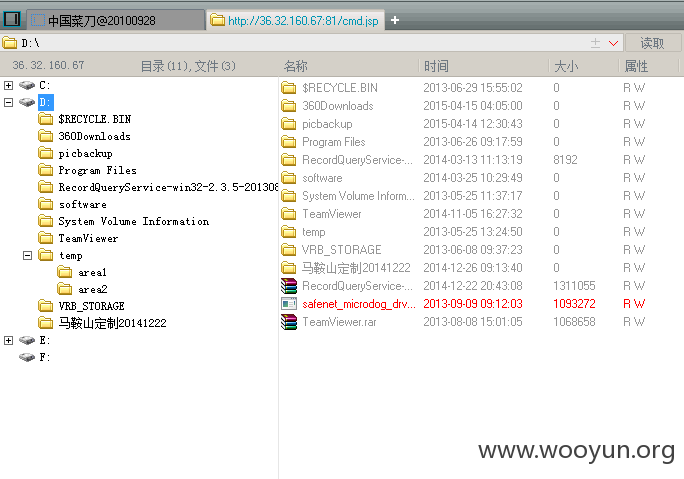This screenshot has width=684, height=479.
Task: Click 360Downloads folder icon in file list
Action: point(289,106)
